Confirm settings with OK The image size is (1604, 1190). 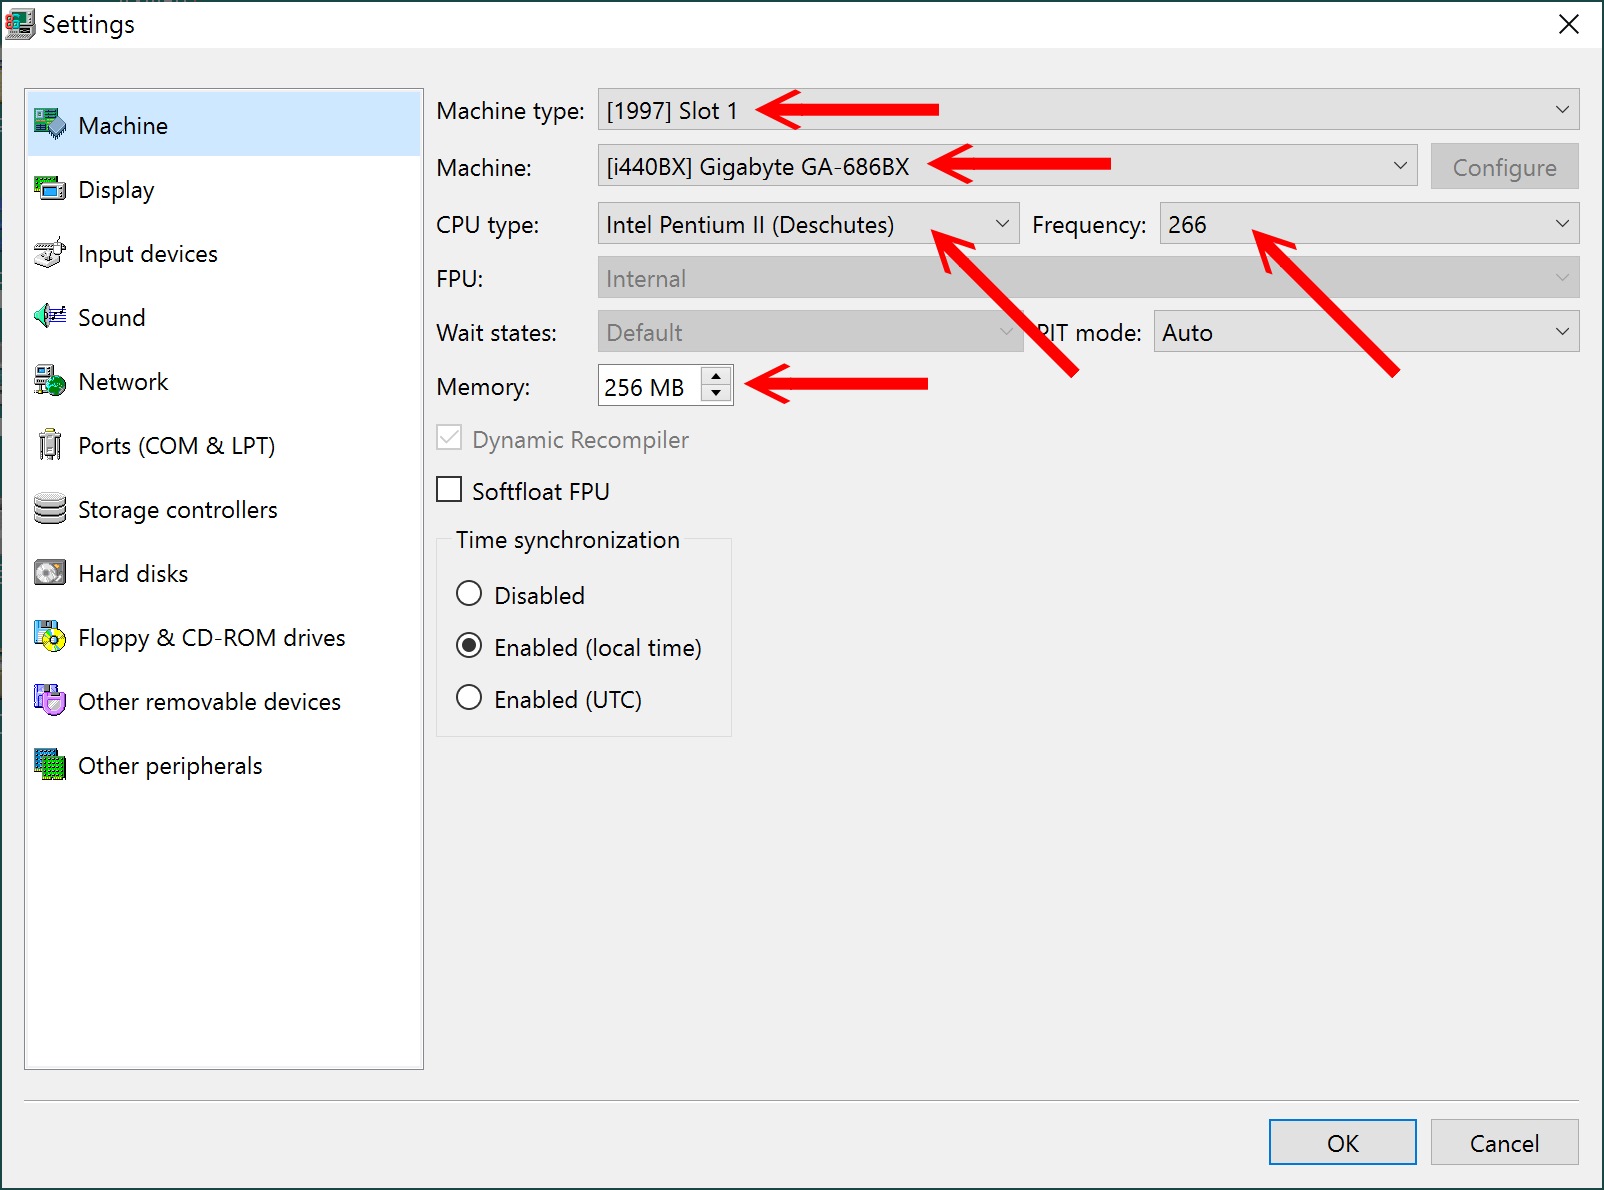pos(1342,1142)
